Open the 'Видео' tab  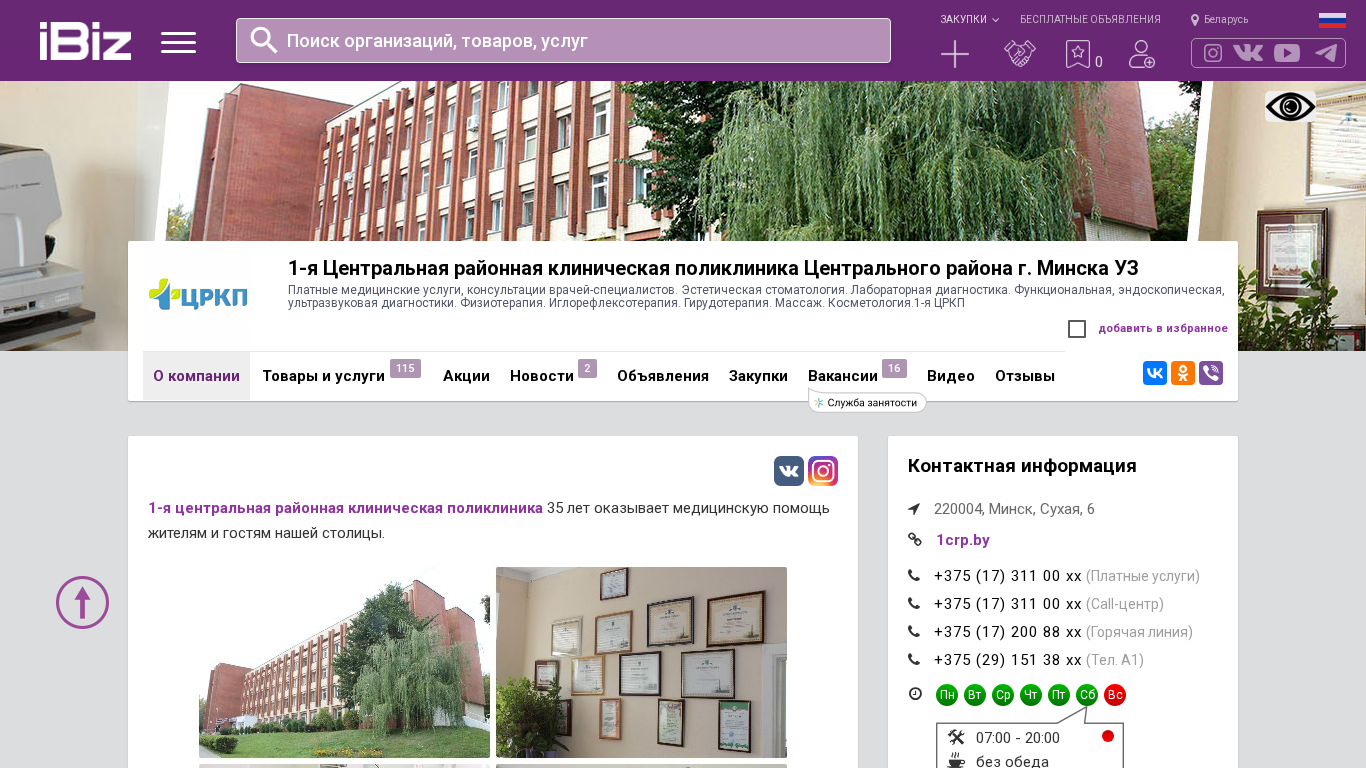click(x=951, y=376)
